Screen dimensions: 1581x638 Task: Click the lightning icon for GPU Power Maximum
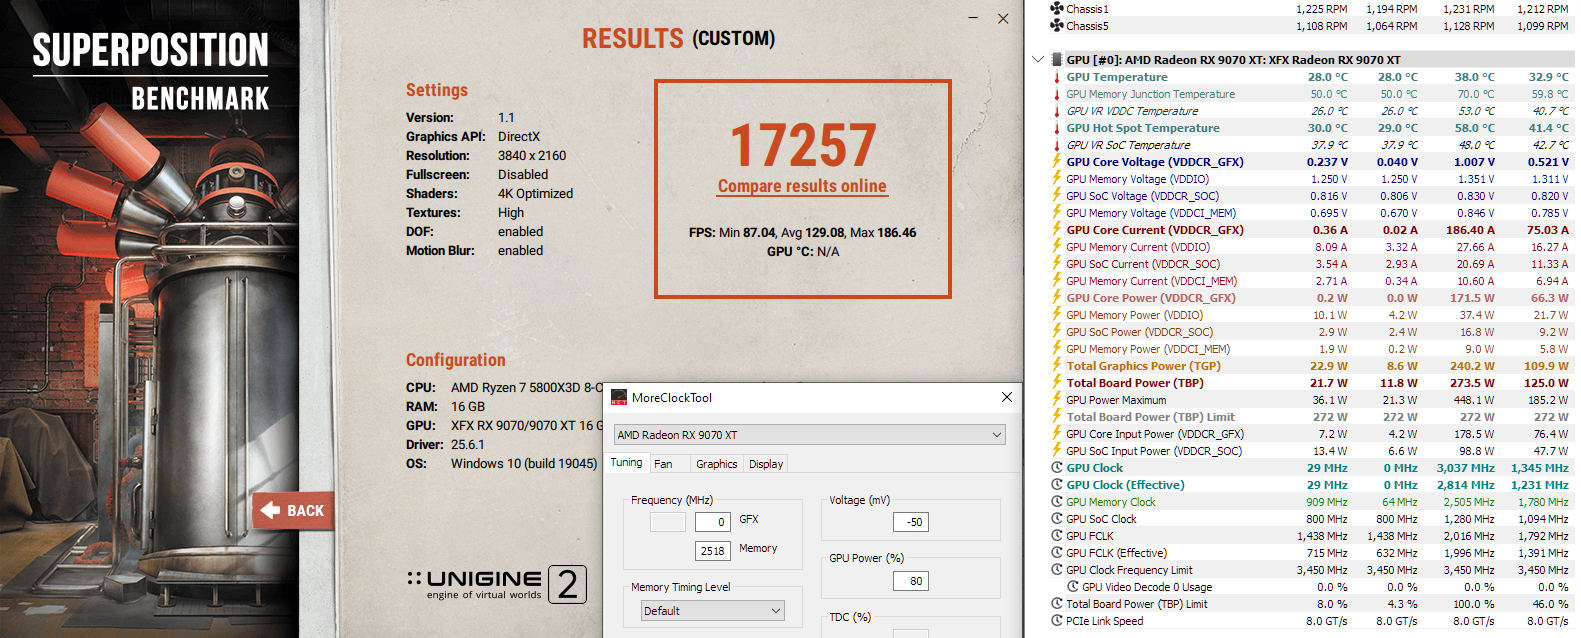[x=1057, y=400]
